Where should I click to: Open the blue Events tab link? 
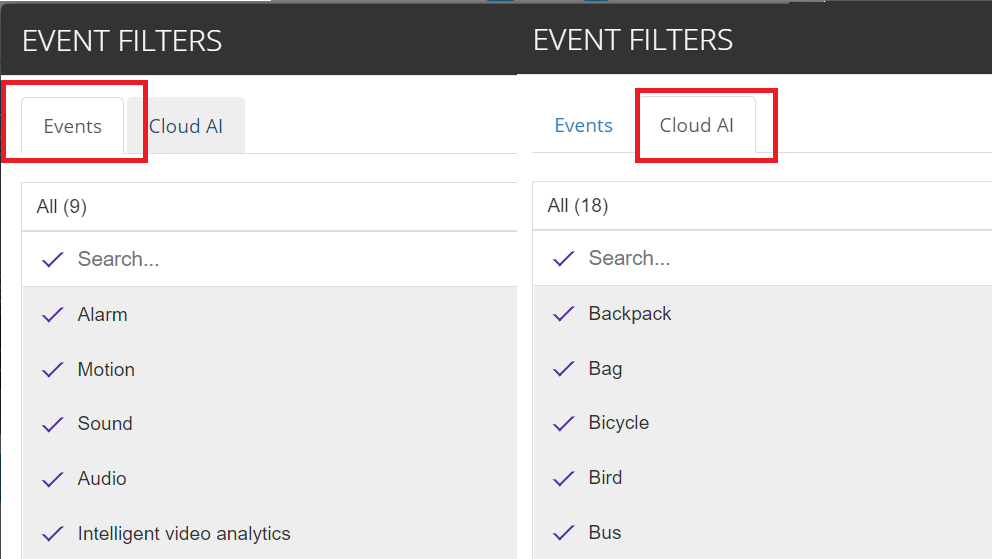583,126
